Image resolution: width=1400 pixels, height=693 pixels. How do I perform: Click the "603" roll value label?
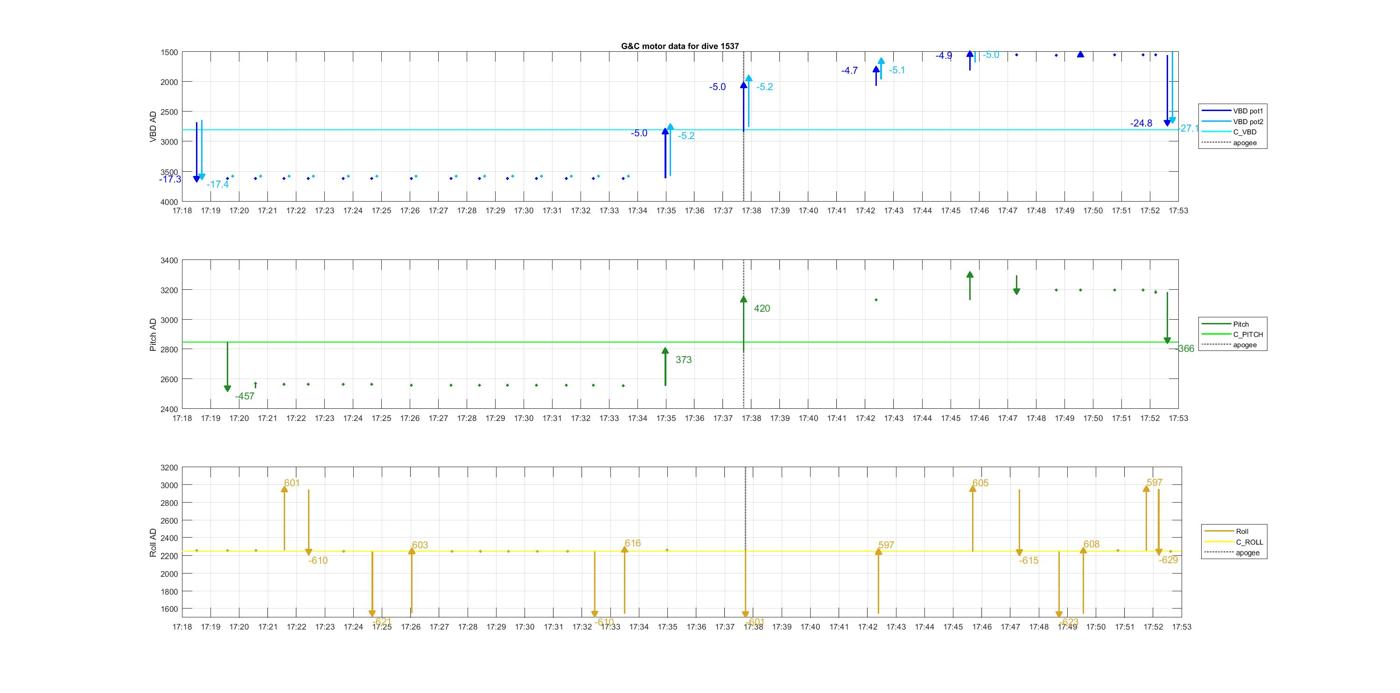point(420,545)
